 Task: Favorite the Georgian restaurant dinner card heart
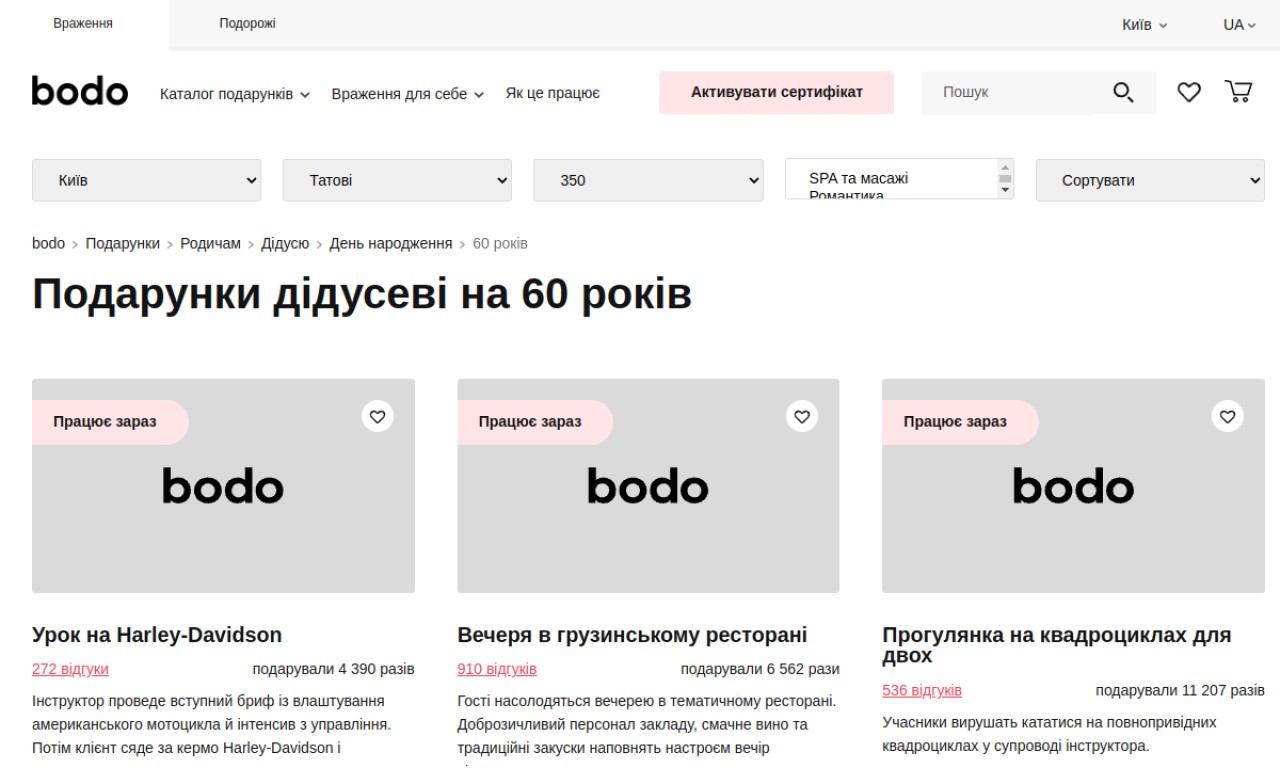tap(802, 416)
